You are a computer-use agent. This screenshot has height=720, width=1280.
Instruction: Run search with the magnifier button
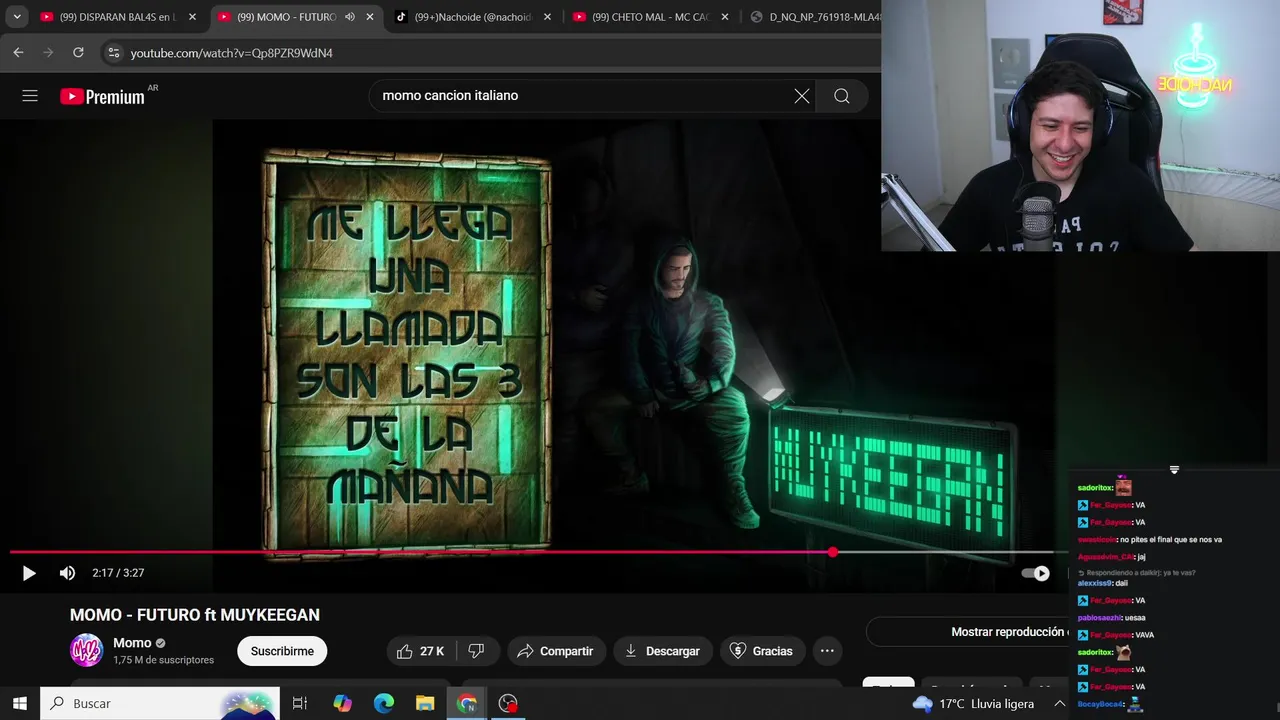coord(842,96)
